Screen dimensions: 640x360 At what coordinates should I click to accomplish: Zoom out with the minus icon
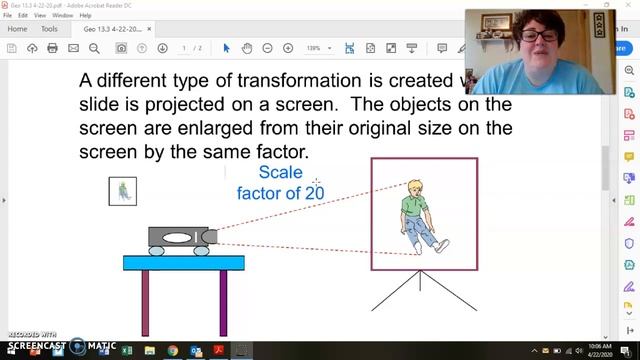click(x=267, y=48)
